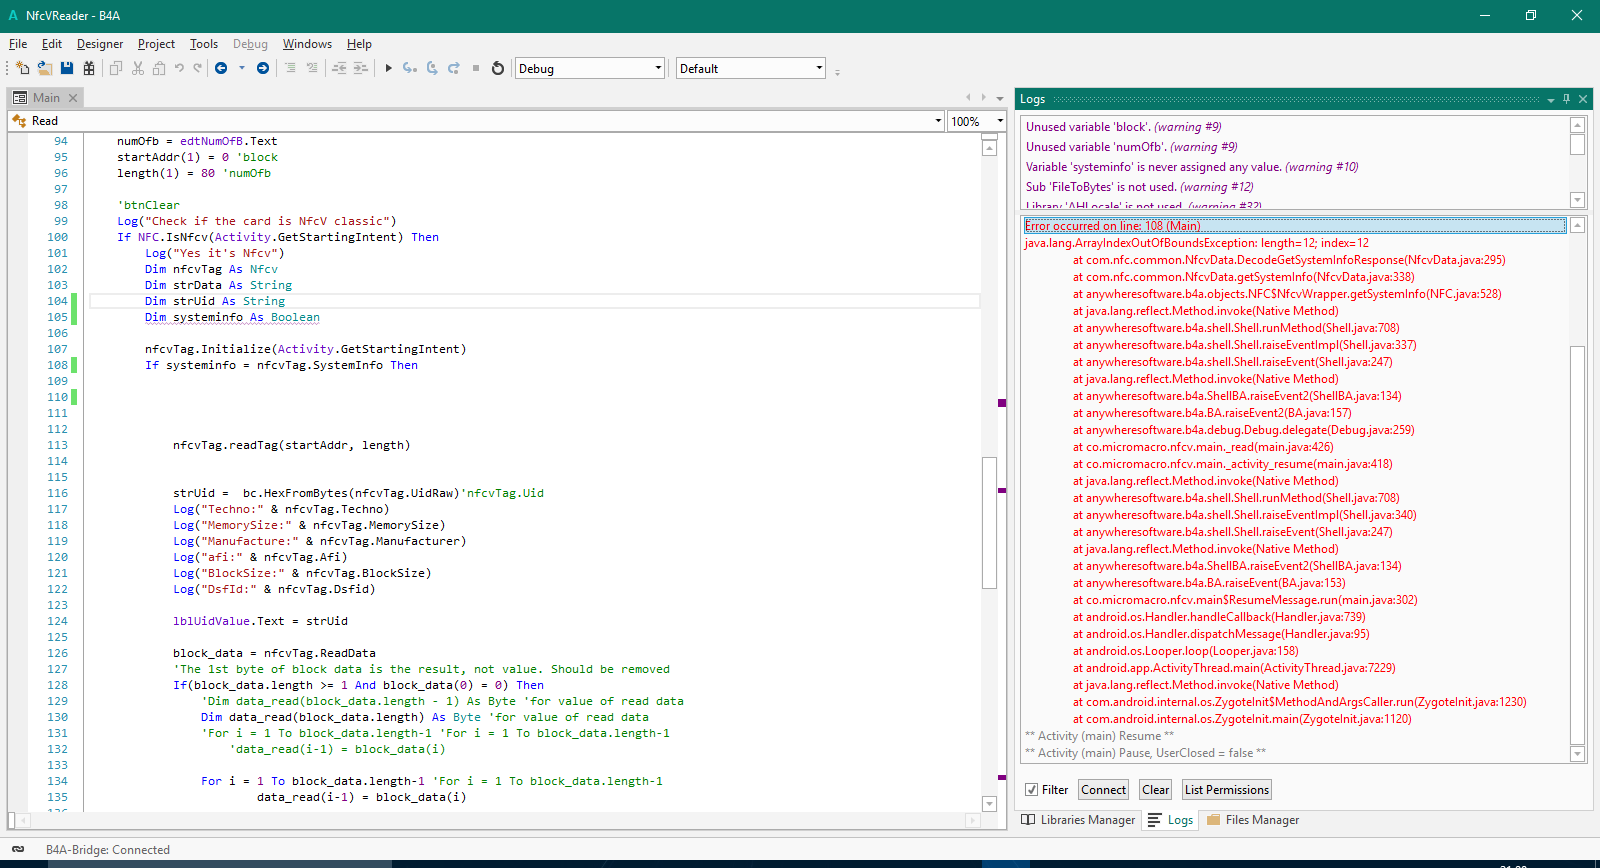Expand the Read sub selector dropdown
The width and height of the screenshot is (1600, 868).
pyautogui.click(x=938, y=121)
